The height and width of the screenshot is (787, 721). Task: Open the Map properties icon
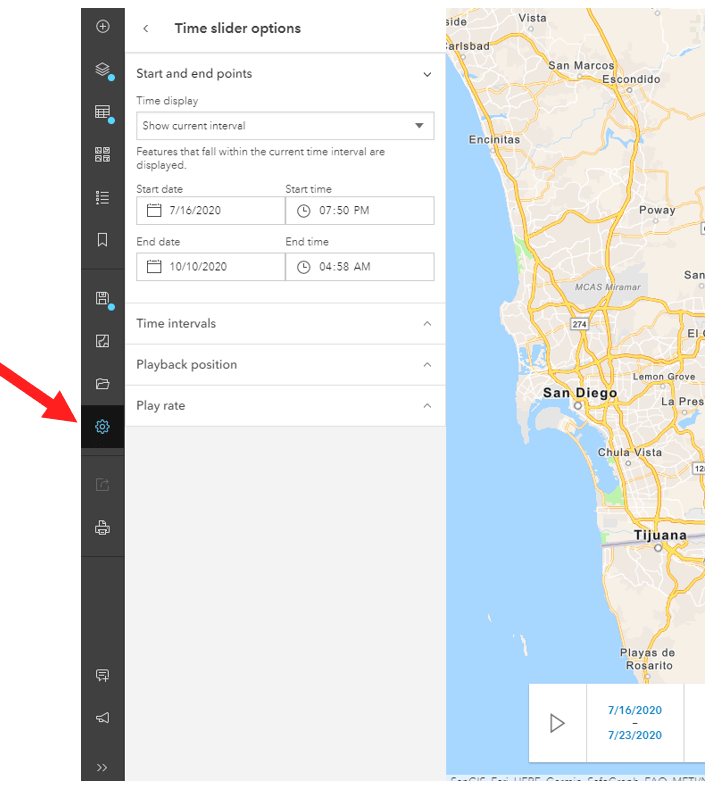102,341
